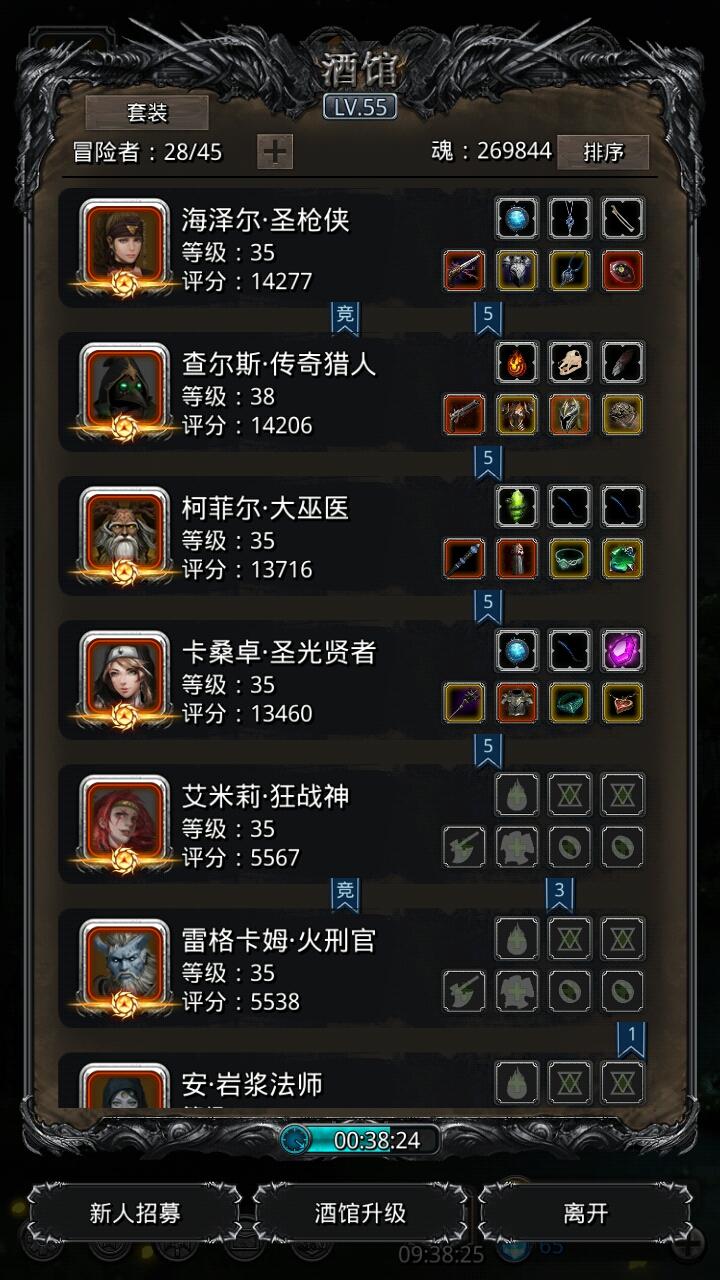Tap 艾米莉's empty axe weapon slot
The height and width of the screenshot is (1280, 720).
coord(464,846)
